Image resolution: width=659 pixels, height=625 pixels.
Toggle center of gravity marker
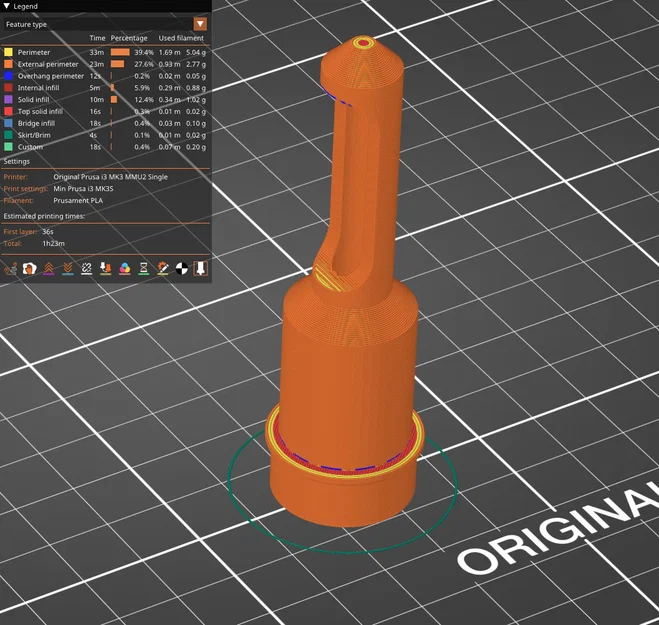click(182, 268)
